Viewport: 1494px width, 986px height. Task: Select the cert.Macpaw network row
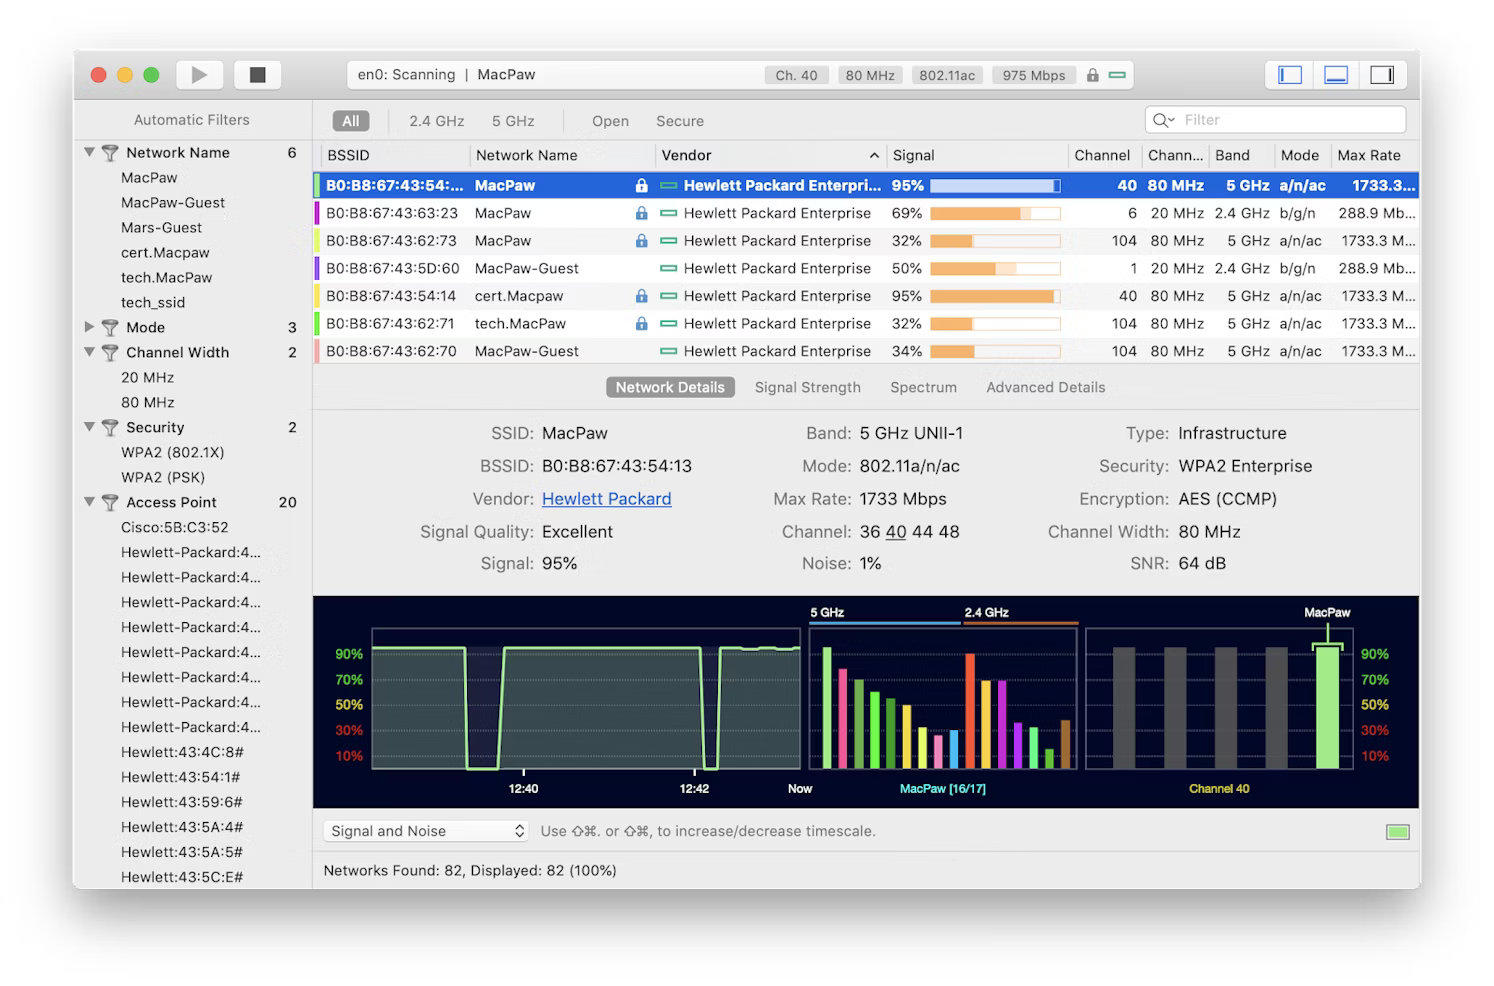coord(866,296)
